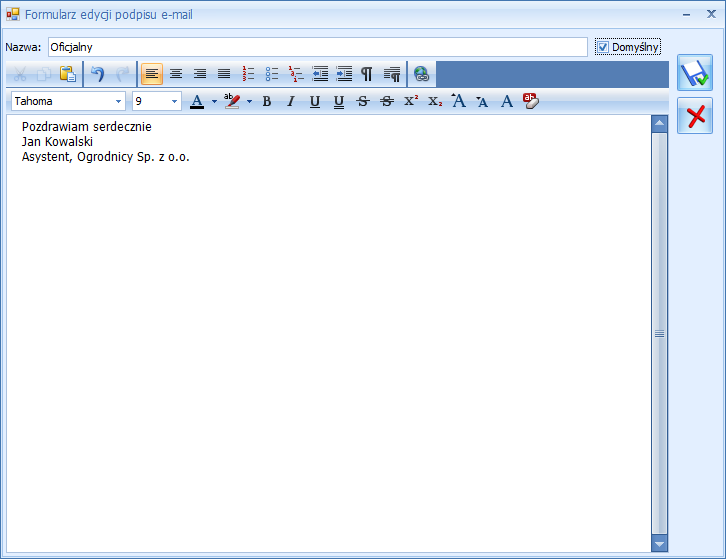726x559 pixels.
Task: Cancel editing with red X button
Action: pos(695,116)
